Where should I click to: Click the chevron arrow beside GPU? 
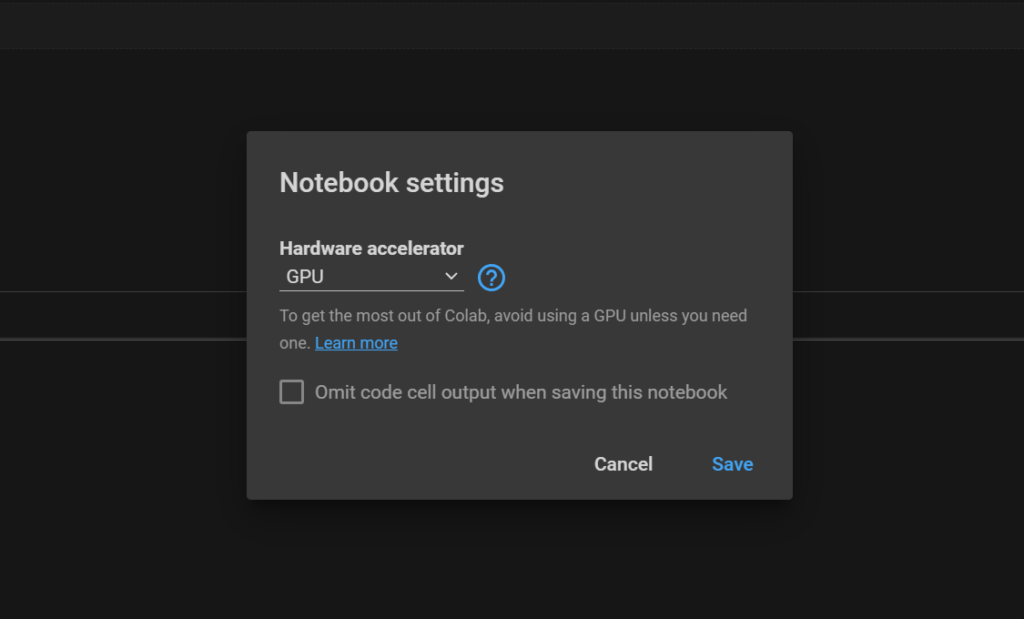pos(451,276)
